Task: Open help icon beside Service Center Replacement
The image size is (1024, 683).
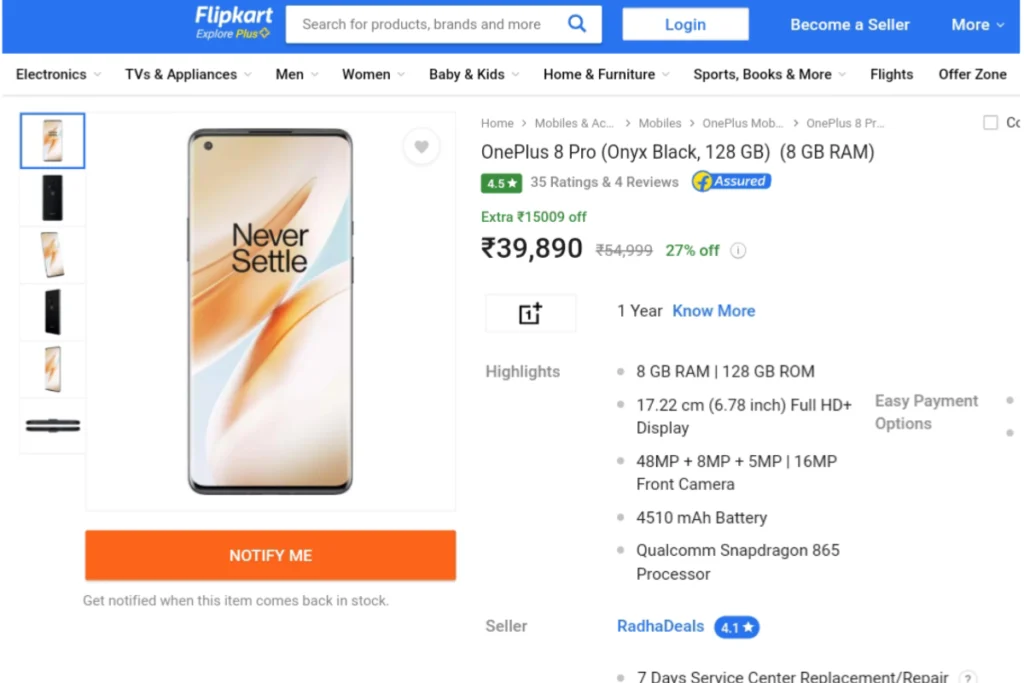Action: [x=968, y=677]
